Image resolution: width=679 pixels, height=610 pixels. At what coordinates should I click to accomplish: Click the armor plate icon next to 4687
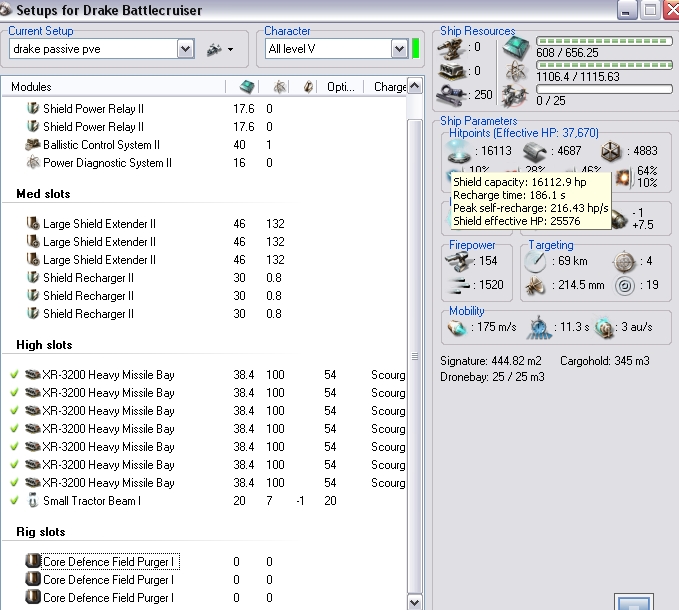click(535, 152)
